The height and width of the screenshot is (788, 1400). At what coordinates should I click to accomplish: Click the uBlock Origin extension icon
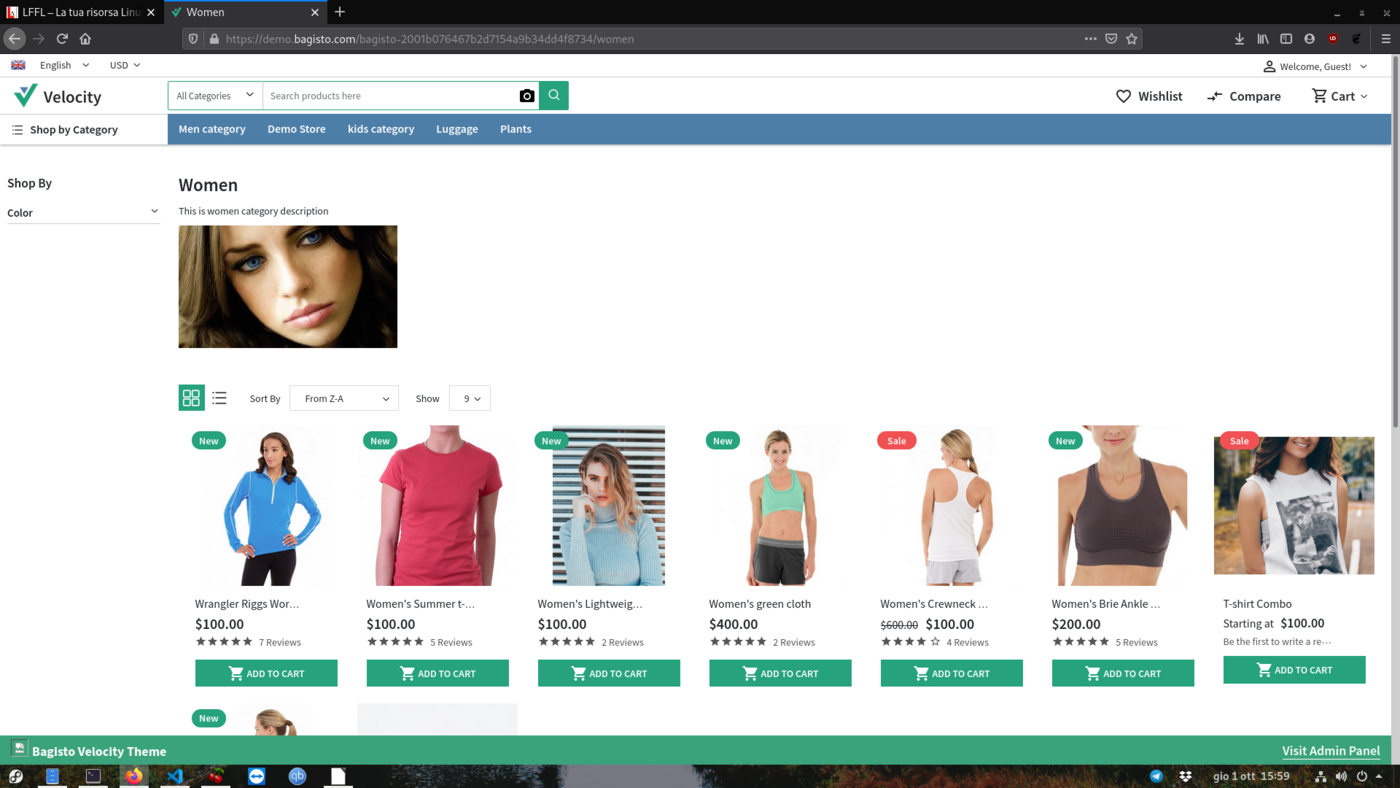(1333, 39)
